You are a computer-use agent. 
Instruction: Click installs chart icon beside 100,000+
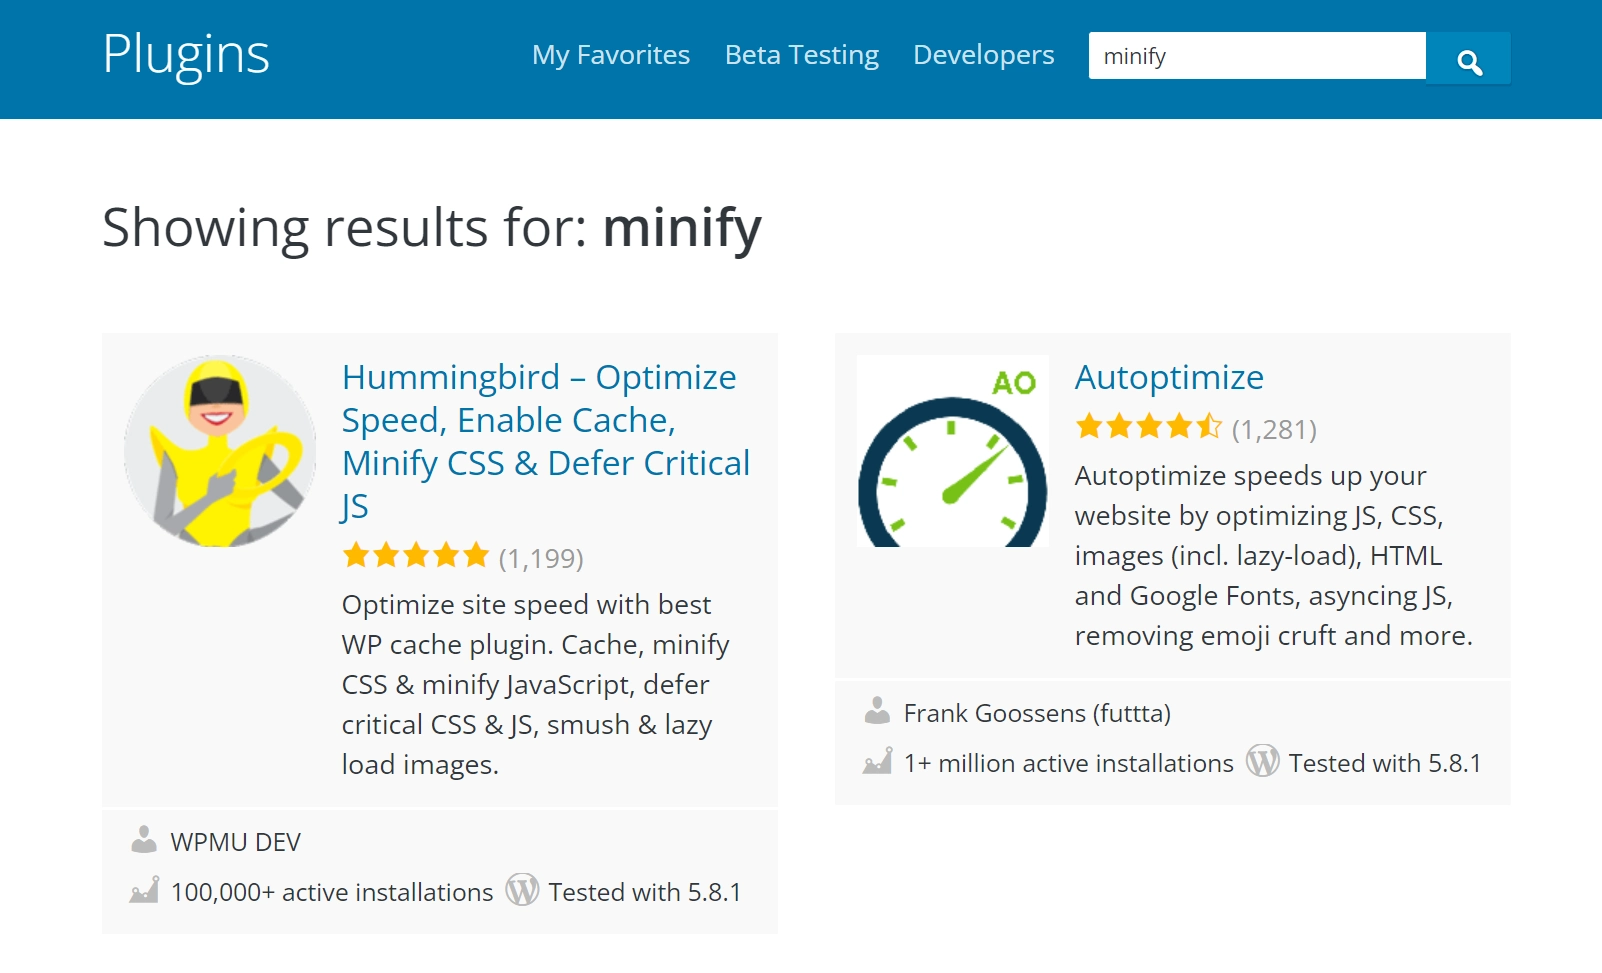144,890
